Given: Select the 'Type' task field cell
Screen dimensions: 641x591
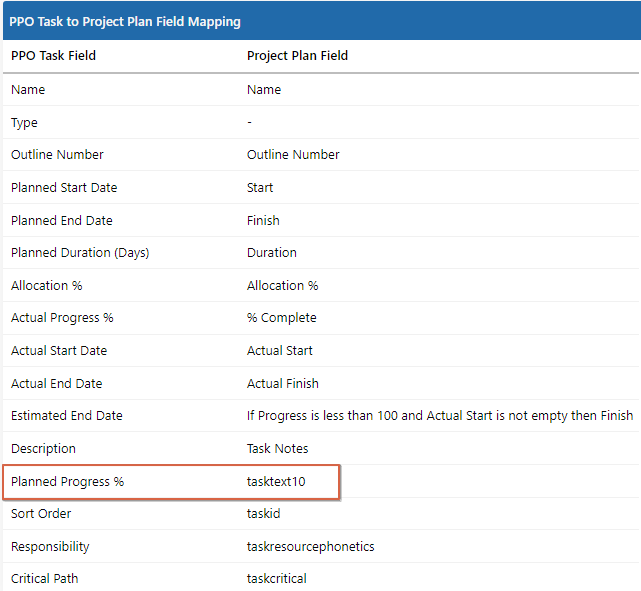Looking at the screenshot, I should [x=24, y=123].
